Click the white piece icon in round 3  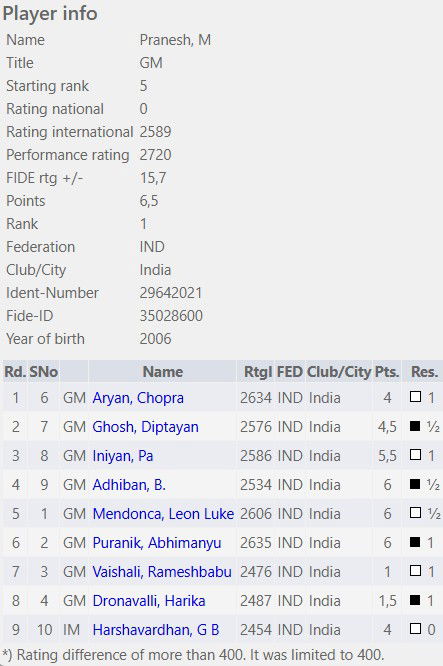(x=415, y=454)
